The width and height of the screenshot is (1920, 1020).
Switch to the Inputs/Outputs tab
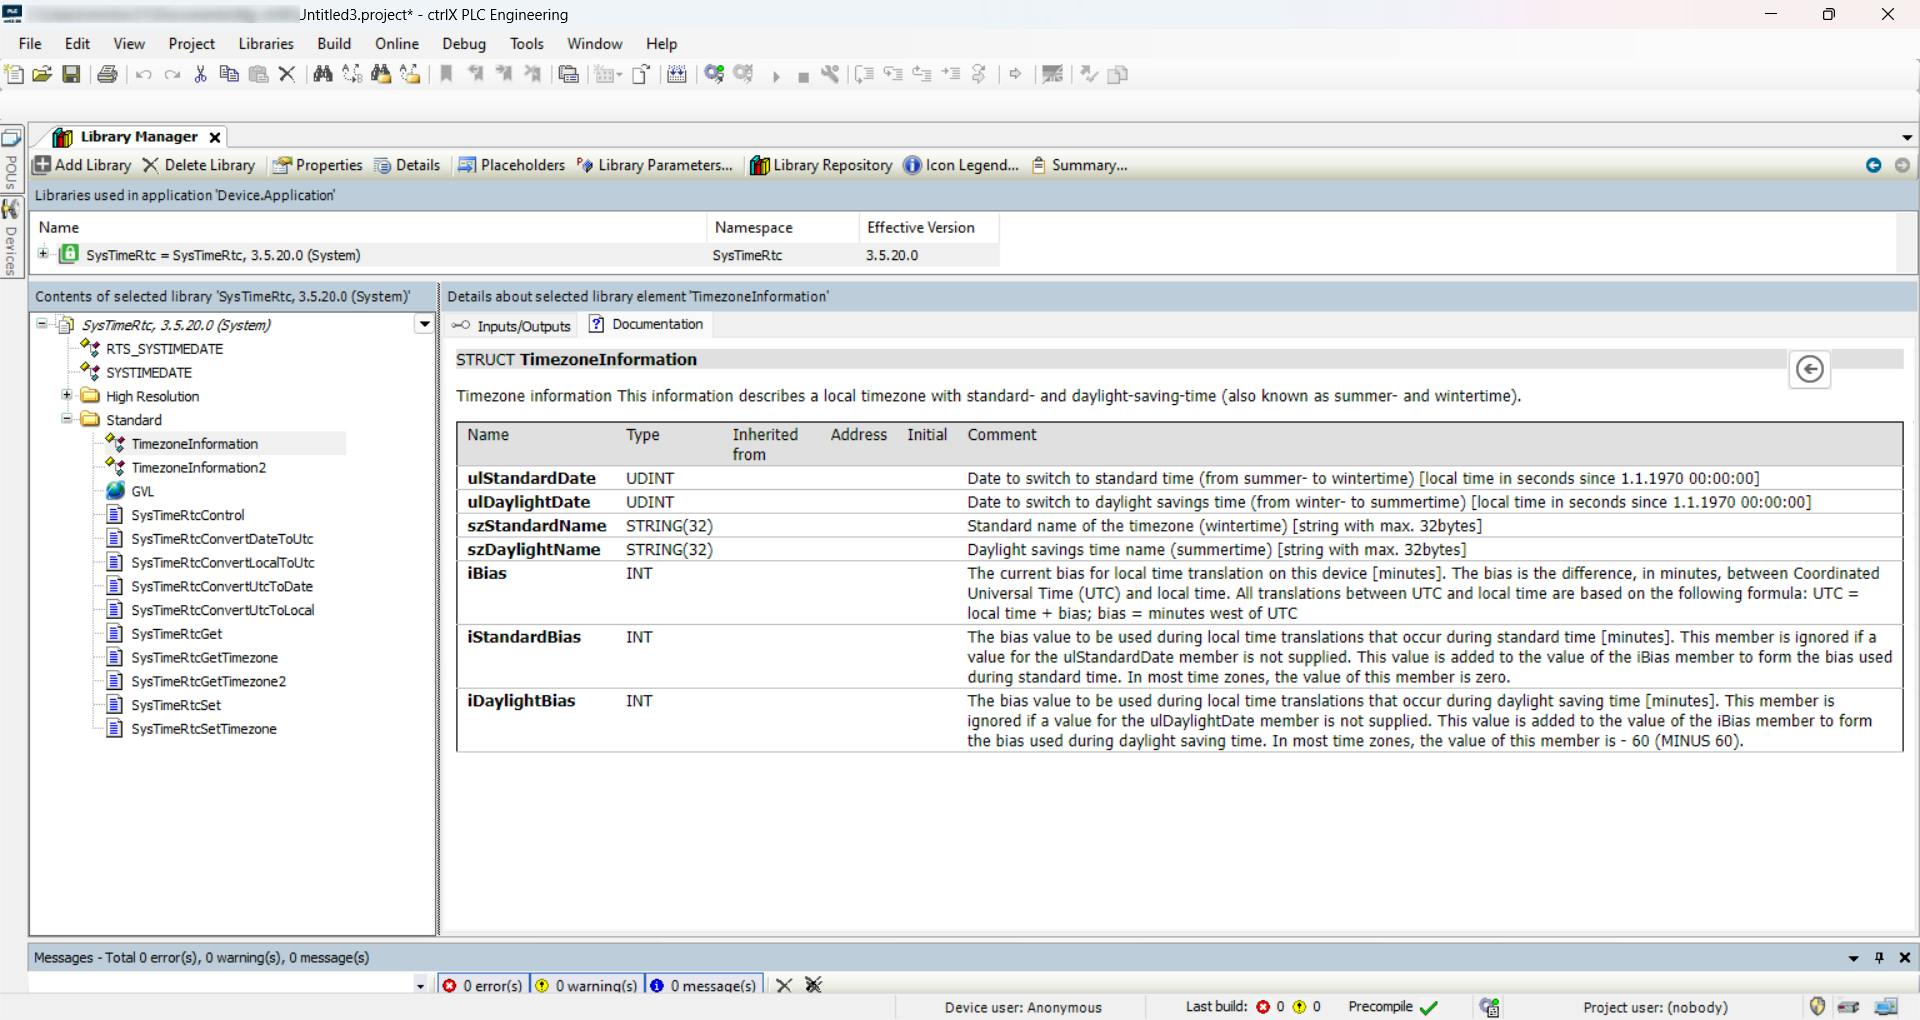[511, 326]
